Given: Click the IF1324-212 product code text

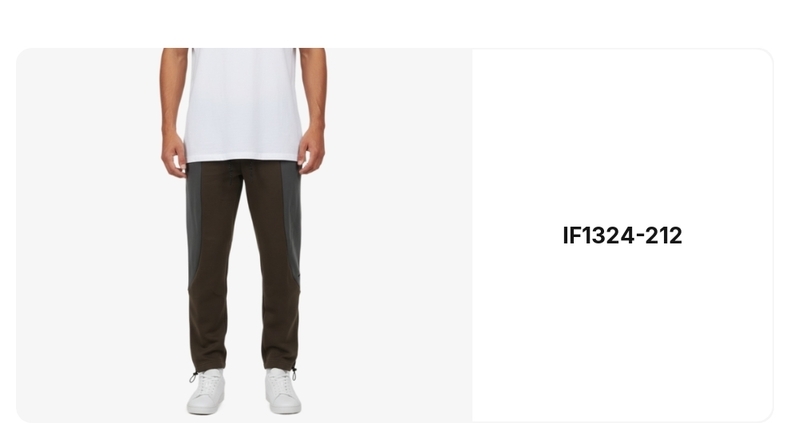Looking at the screenshot, I should point(622,236).
